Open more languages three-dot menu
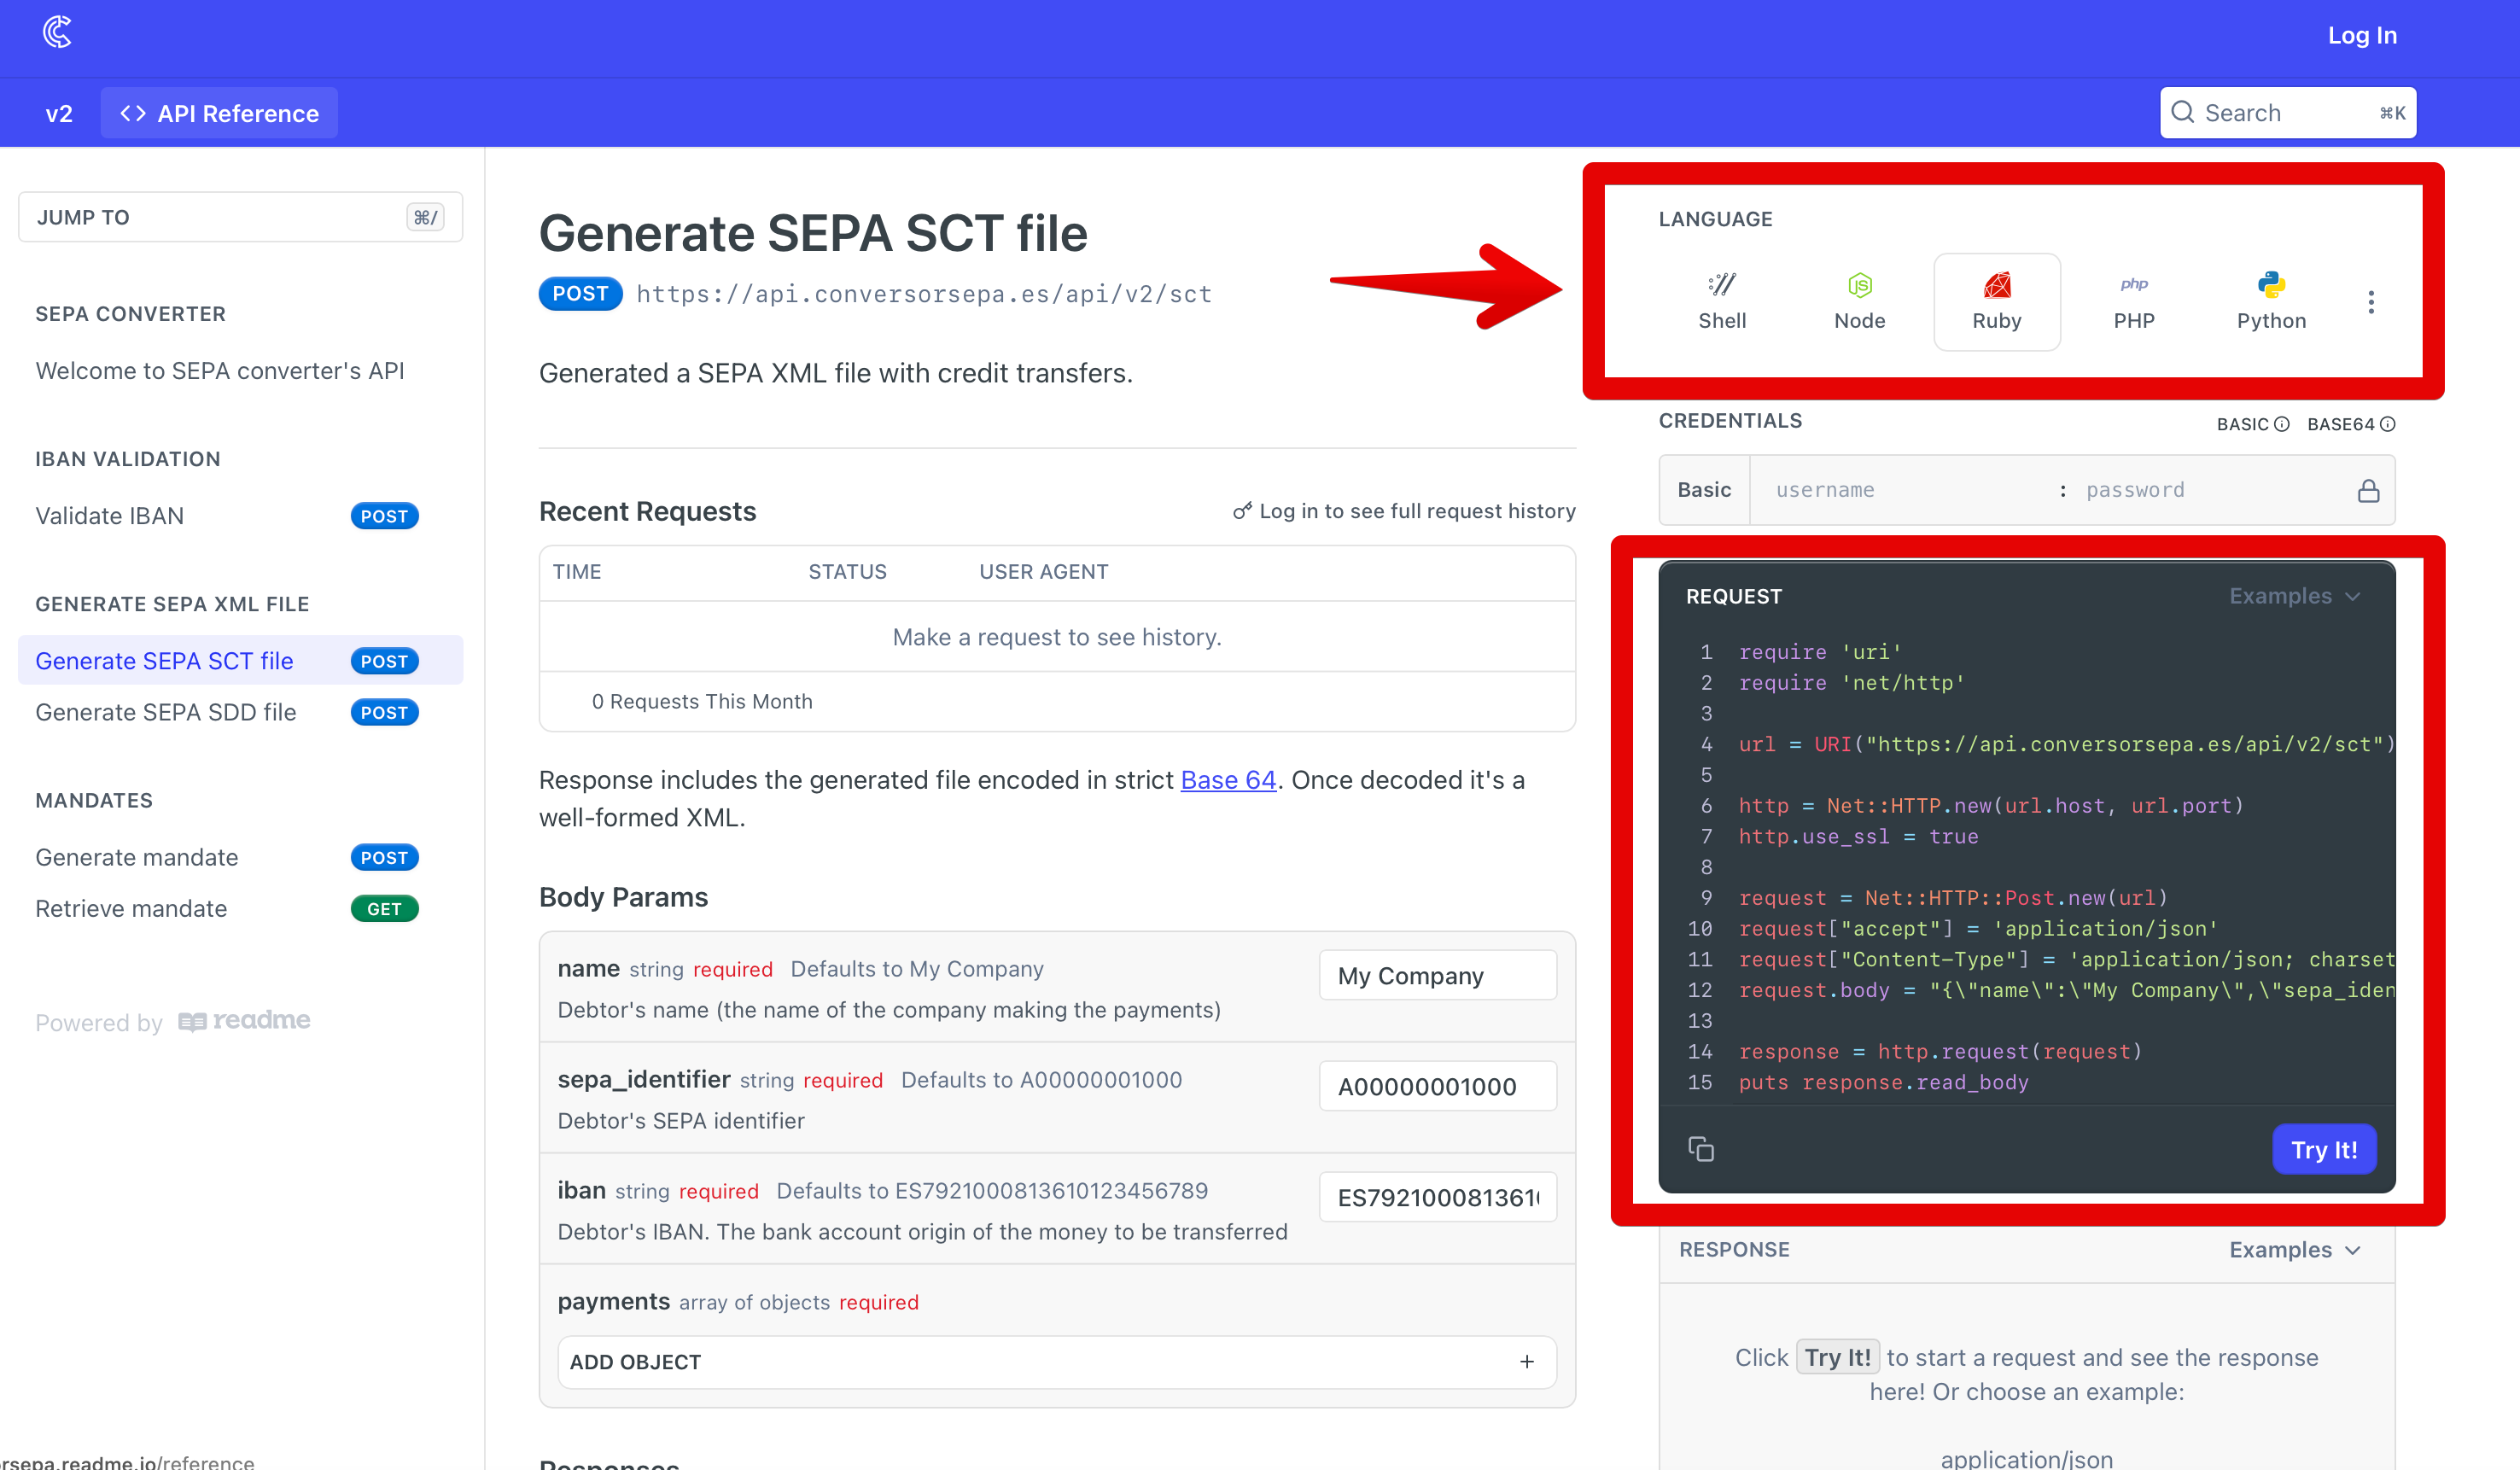 point(2370,302)
